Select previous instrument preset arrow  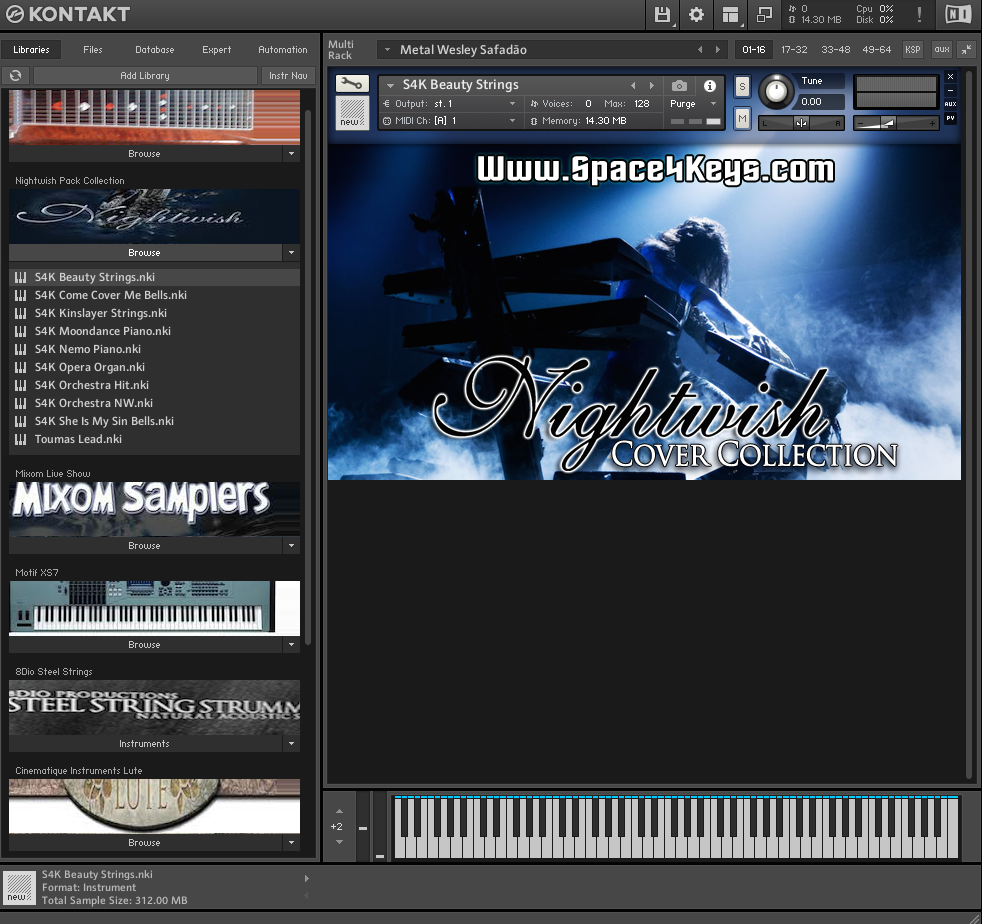point(633,85)
